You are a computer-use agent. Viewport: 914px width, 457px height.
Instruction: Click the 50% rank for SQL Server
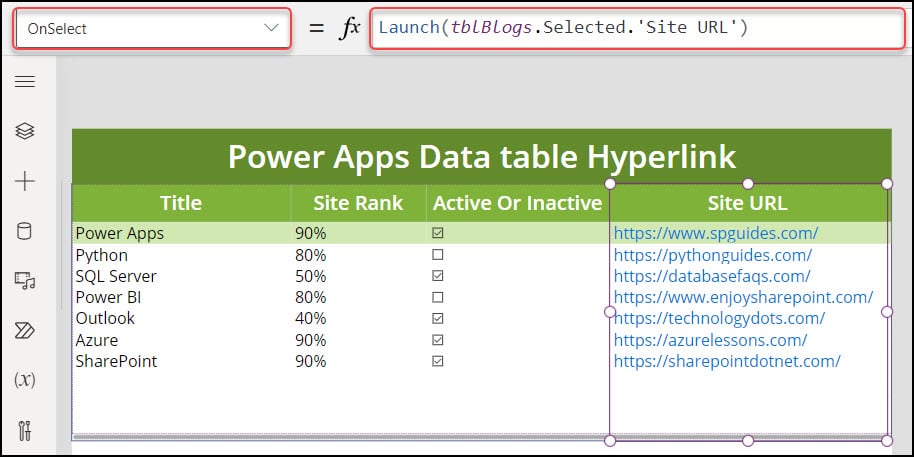tap(311, 276)
